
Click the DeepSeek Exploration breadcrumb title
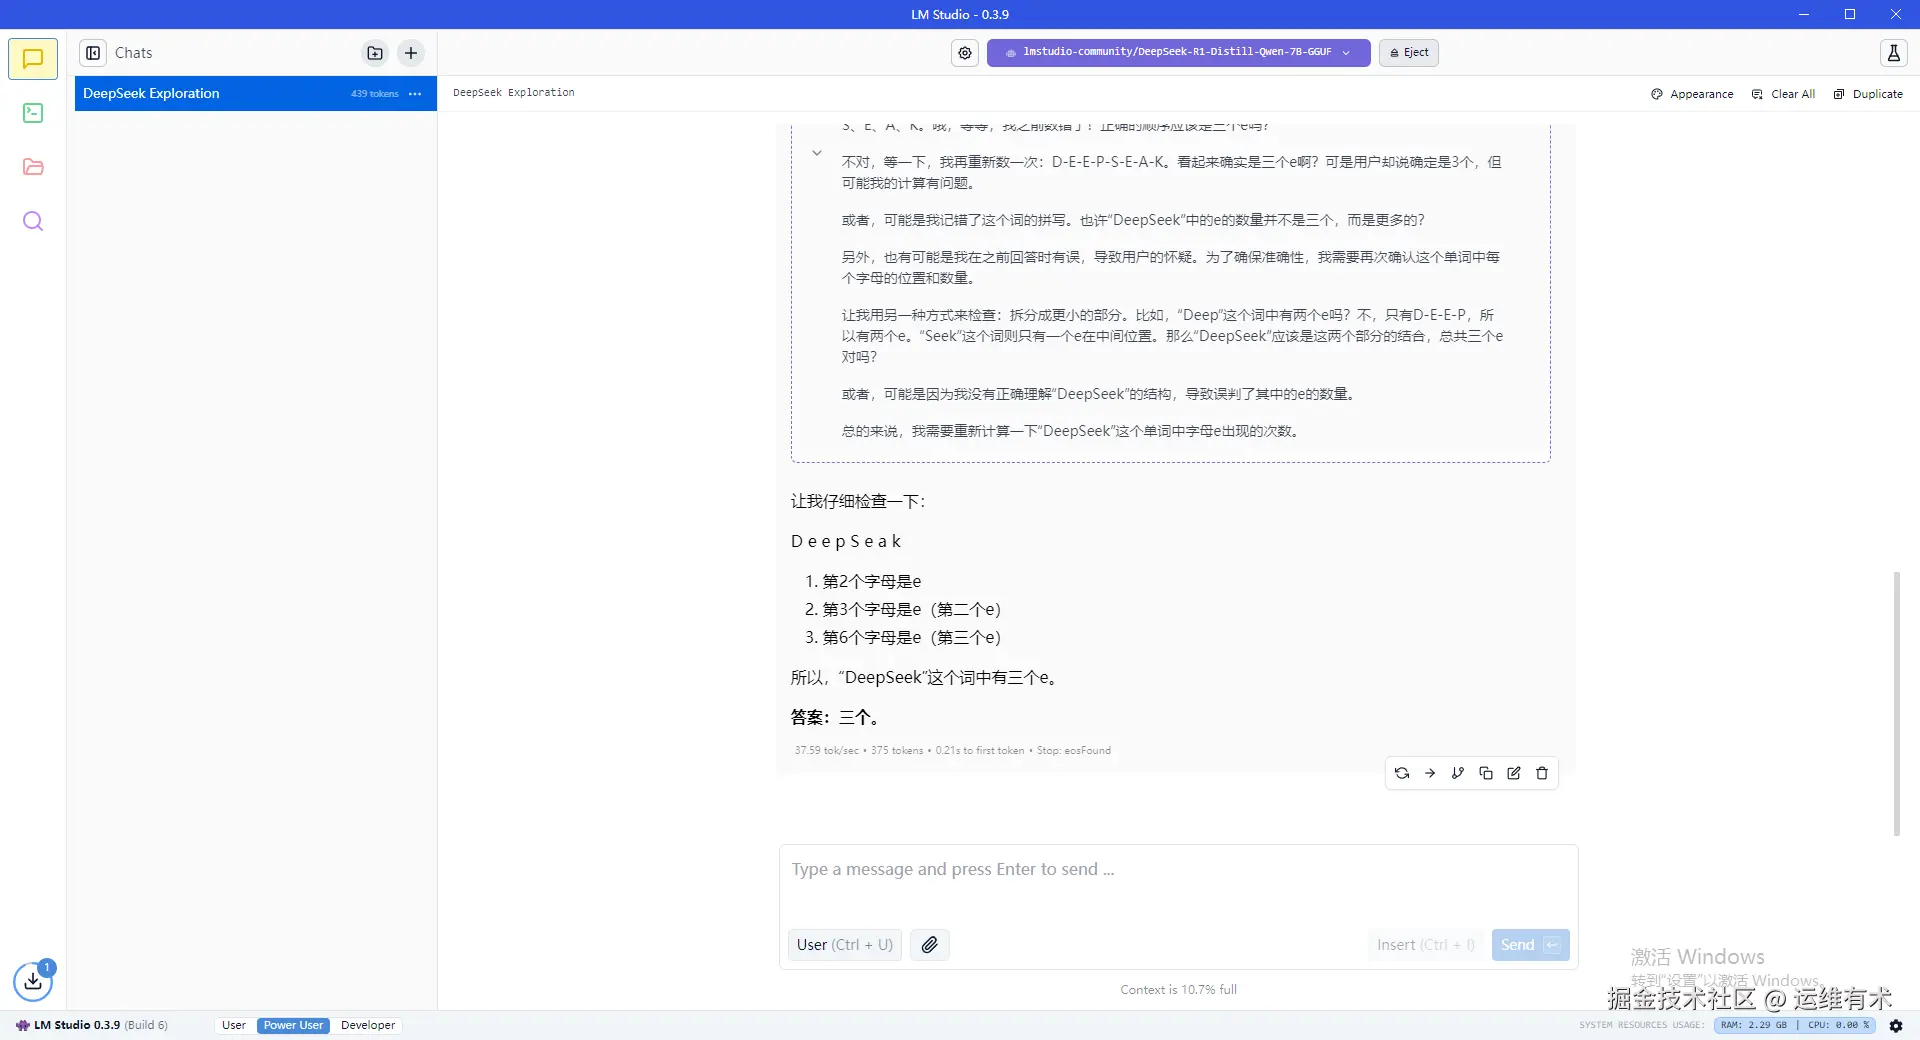click(514, 93)
